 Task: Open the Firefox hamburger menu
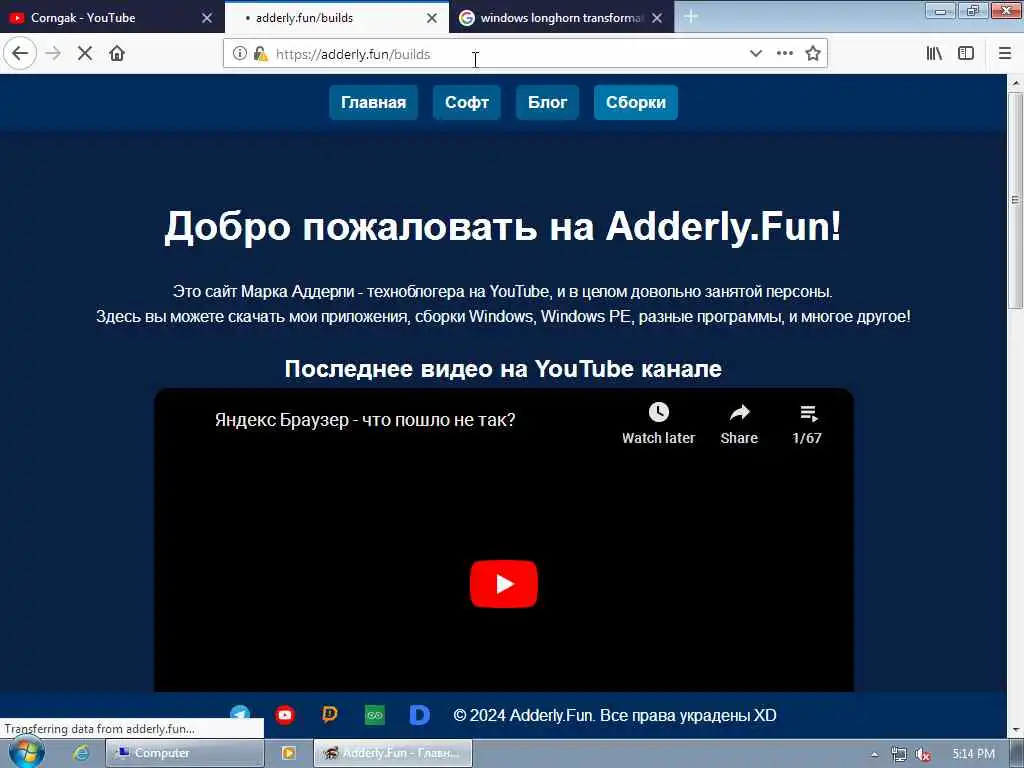click(x=1004, y=54)
